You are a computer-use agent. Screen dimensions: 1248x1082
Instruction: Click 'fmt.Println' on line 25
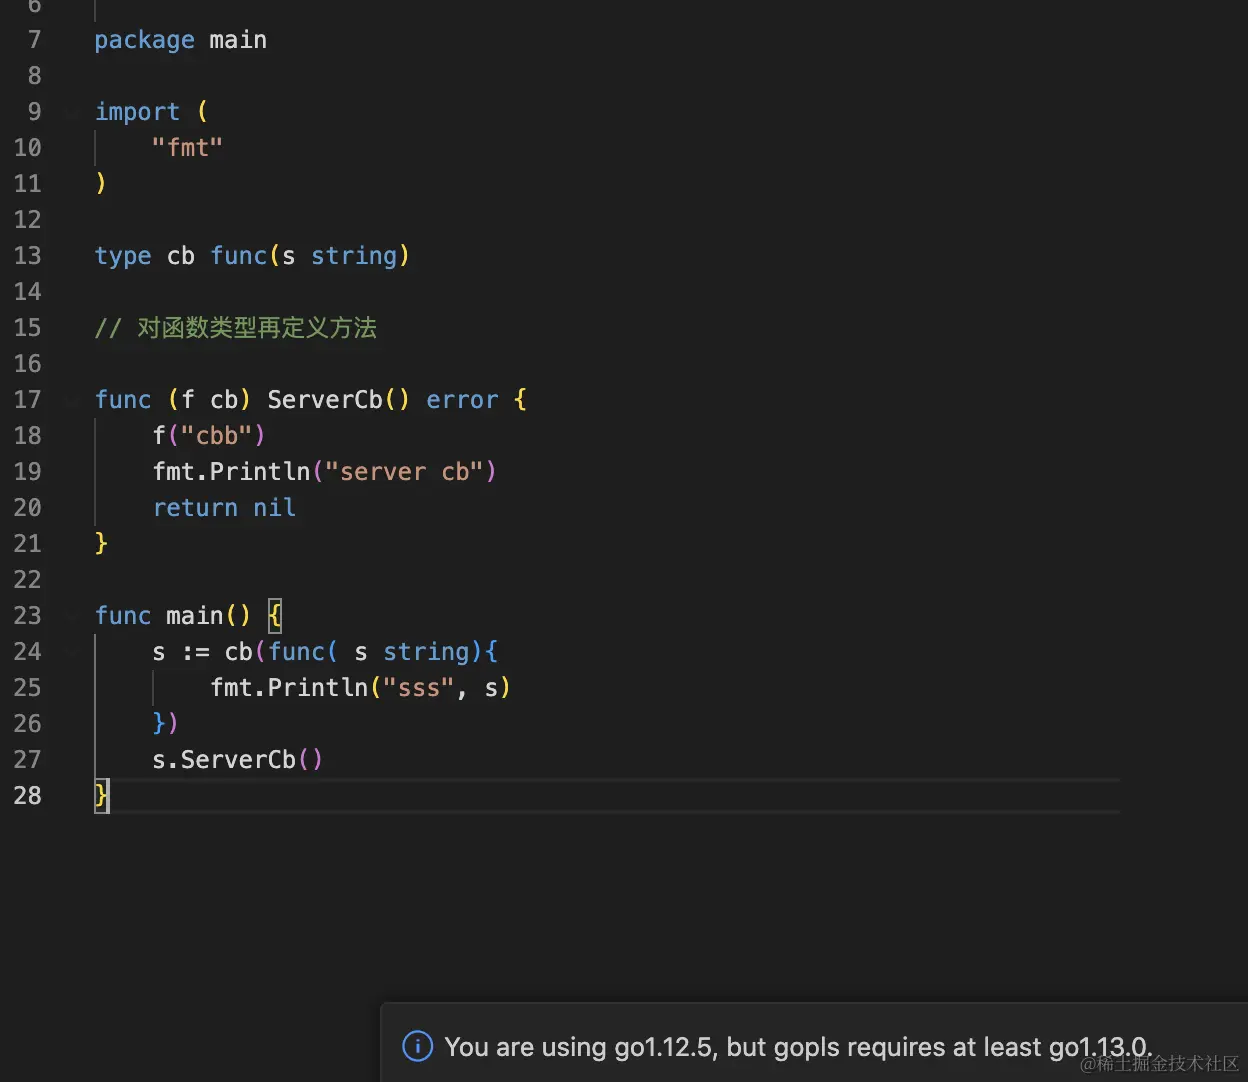click(x=289, y=688)
